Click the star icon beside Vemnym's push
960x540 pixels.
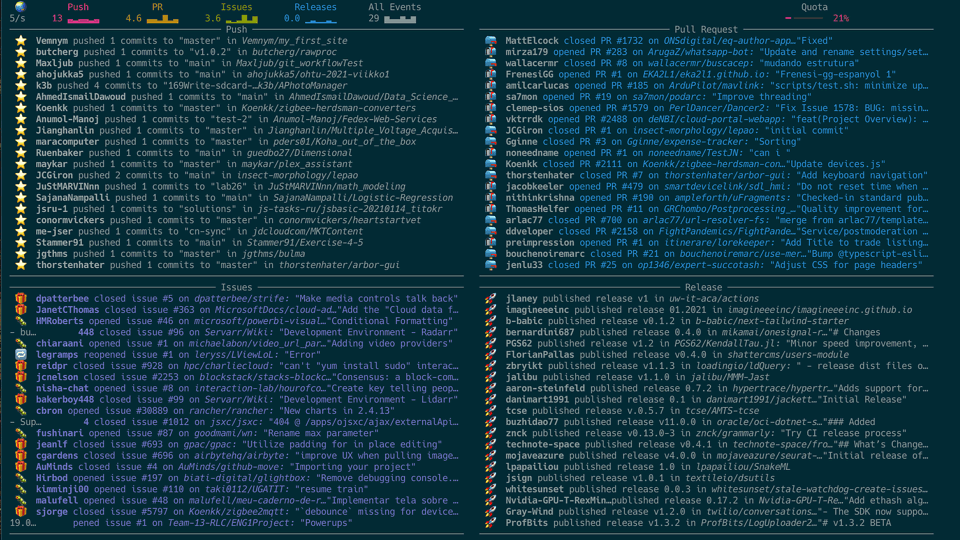tap(21, 41)
